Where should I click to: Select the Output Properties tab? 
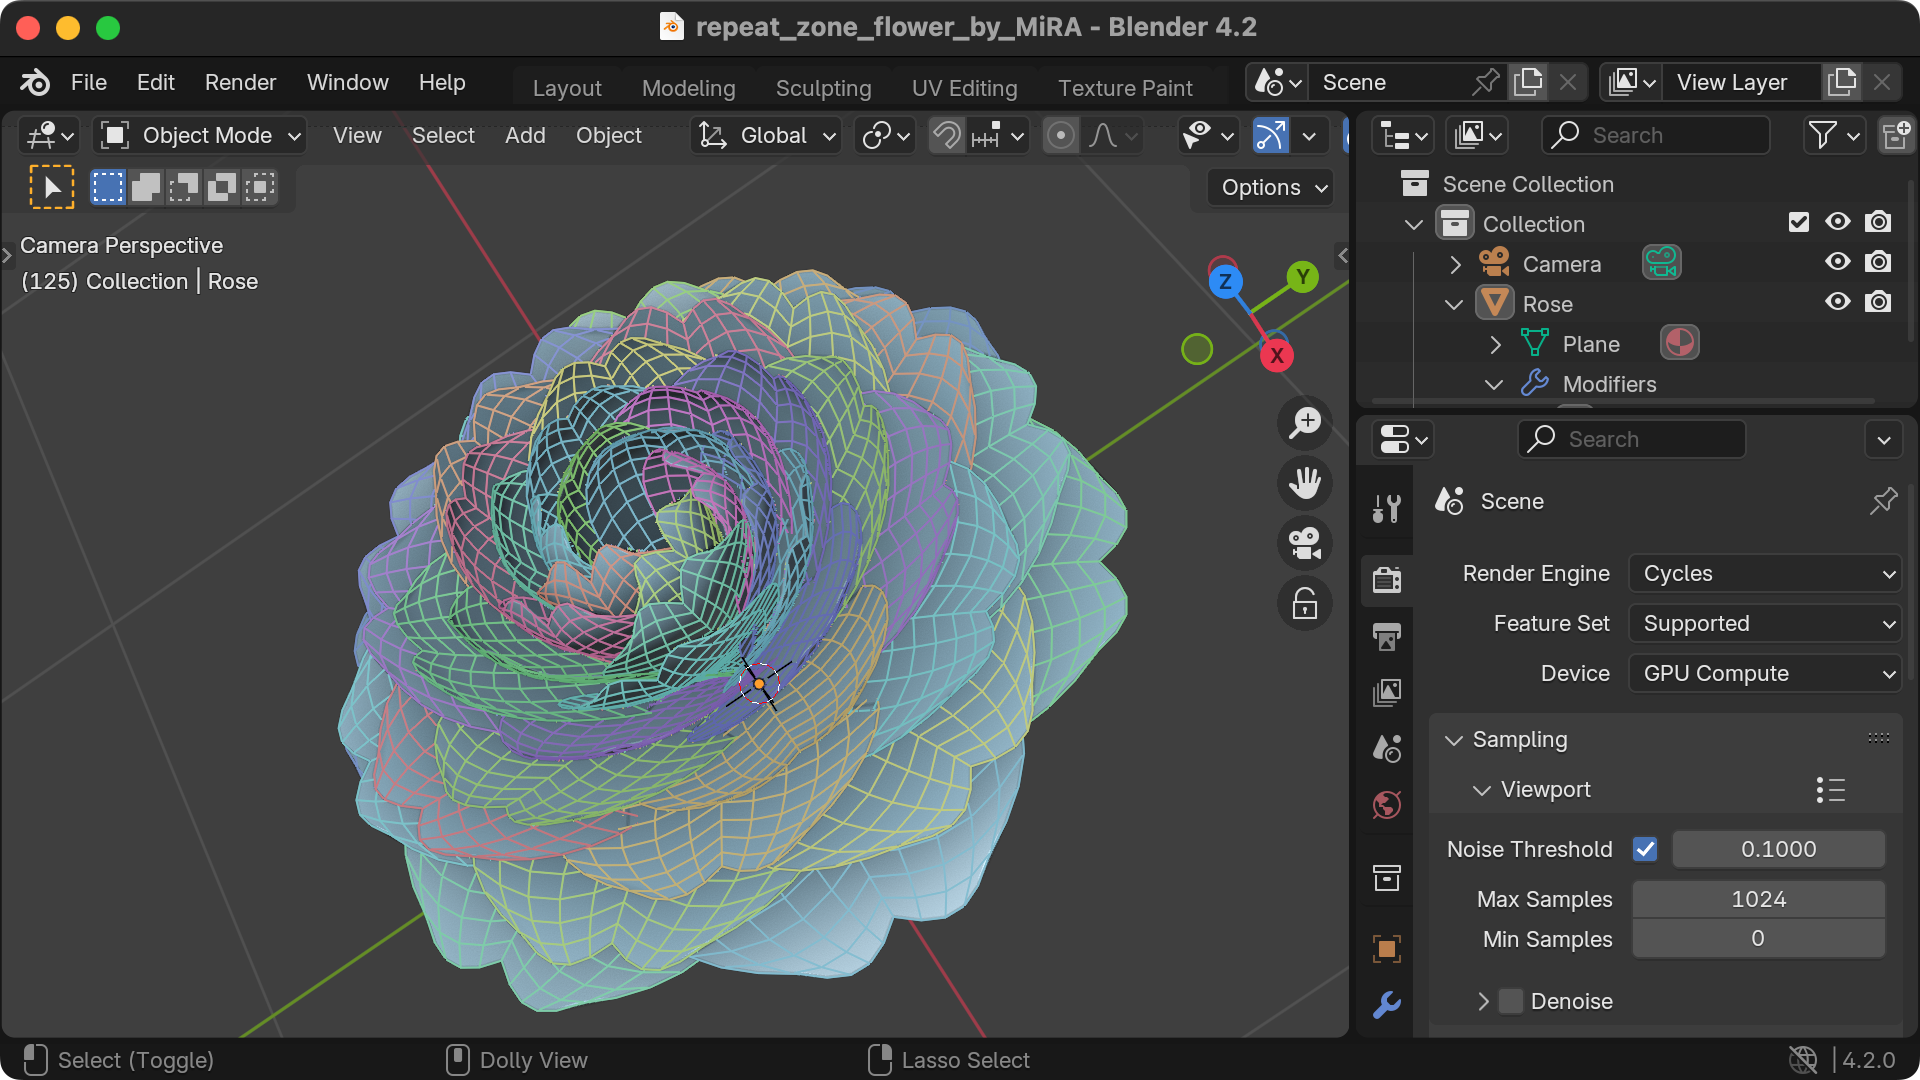1386,636
